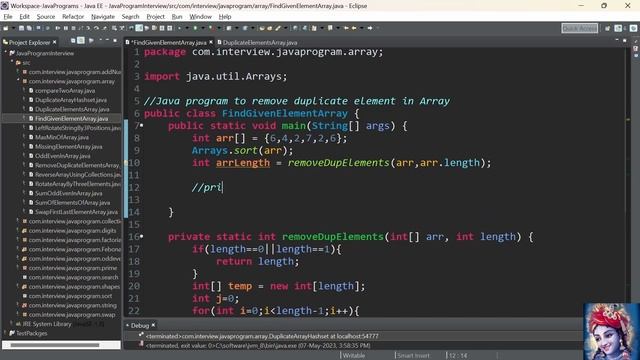This screenshot has height=360, width=640.
Task: Open the Navigate menu
Action: 103,17
